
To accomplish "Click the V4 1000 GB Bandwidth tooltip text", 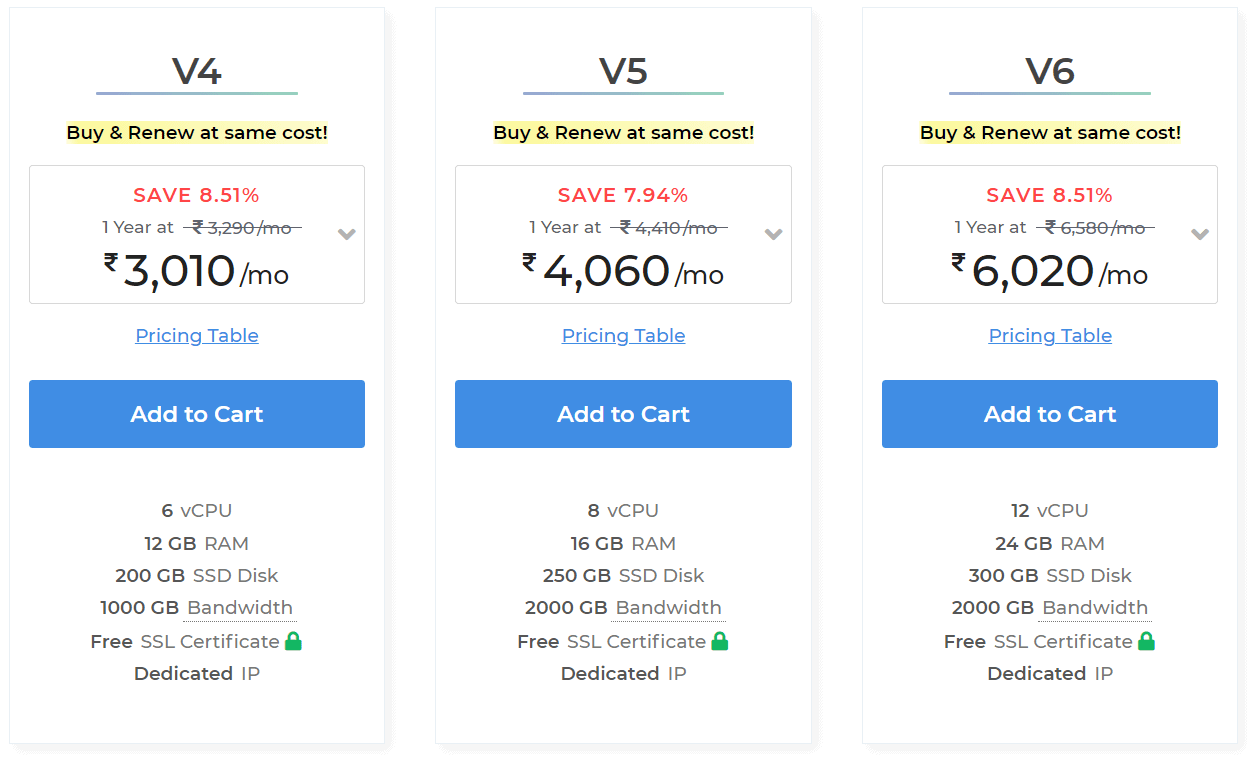I will click(x=240, y=608).
